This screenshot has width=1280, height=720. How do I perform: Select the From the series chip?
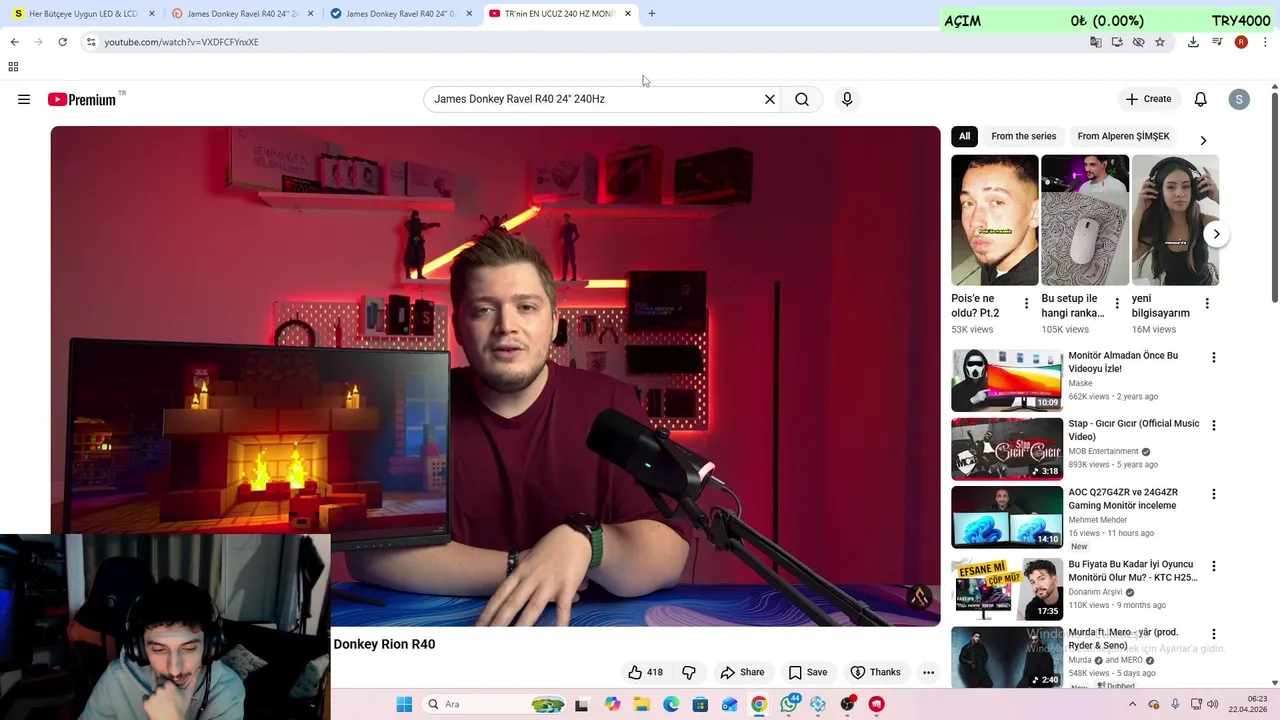click(x=1023, y=136)
